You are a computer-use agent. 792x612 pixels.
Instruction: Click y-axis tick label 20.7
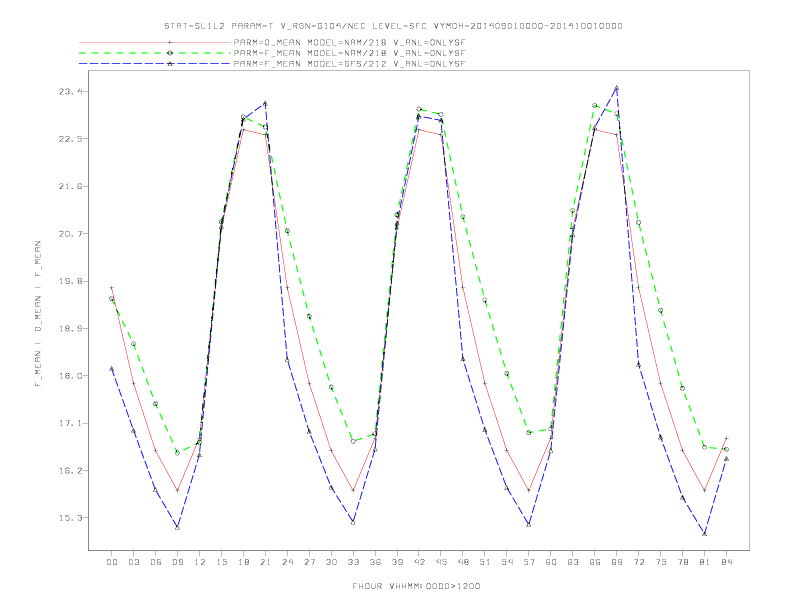click(70, 234)
